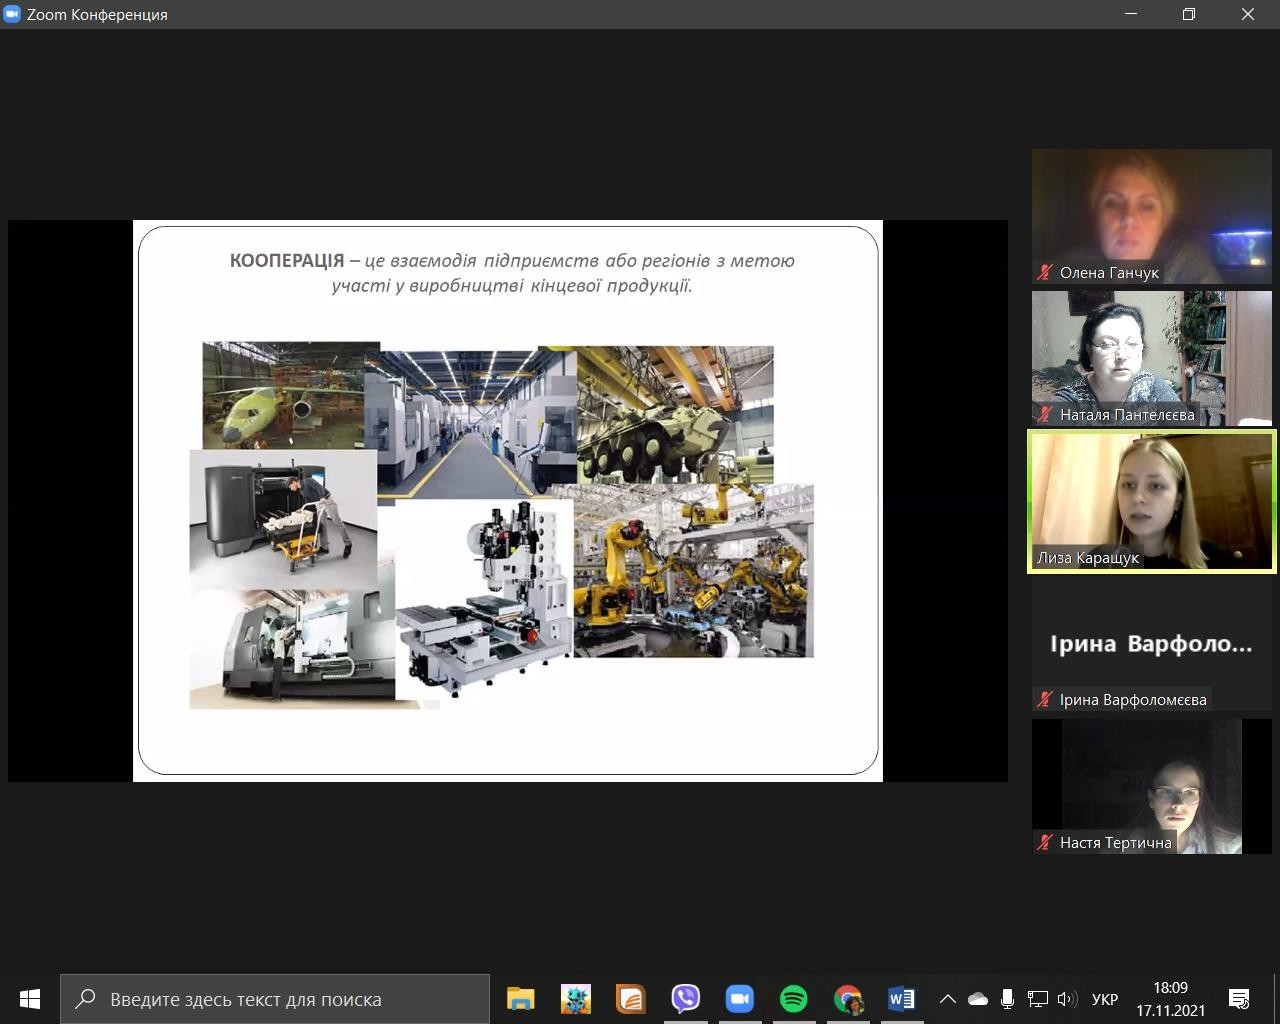Change the УКР input language
The image size is (1280, 1024).
click(x=1105, y=999)
